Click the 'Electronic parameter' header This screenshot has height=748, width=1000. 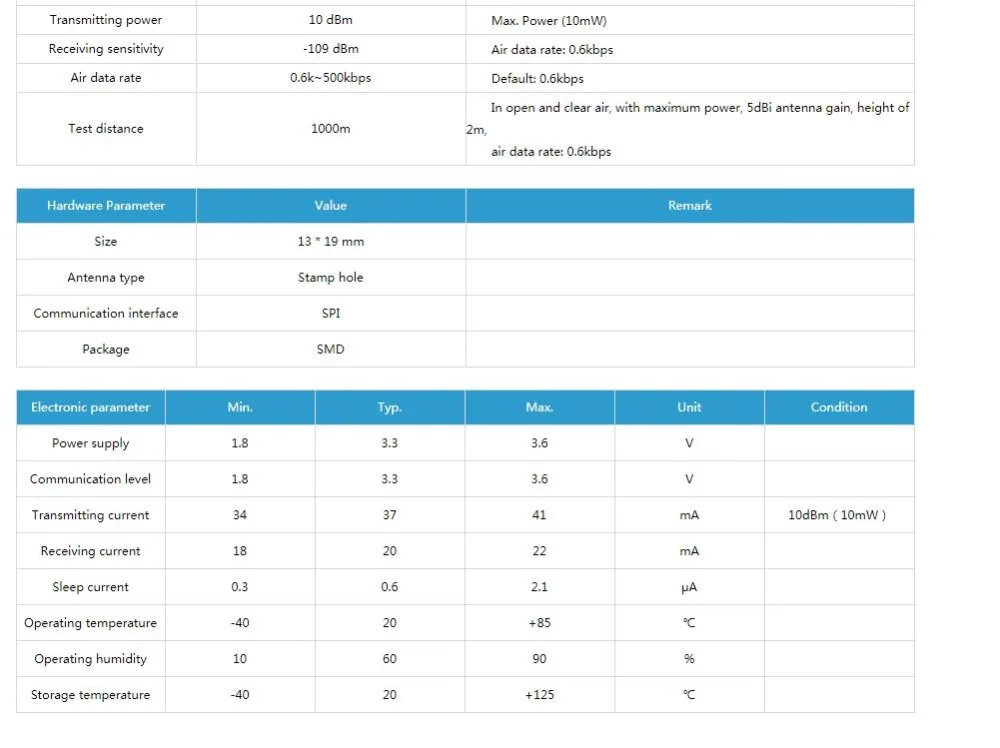[91, 407]
